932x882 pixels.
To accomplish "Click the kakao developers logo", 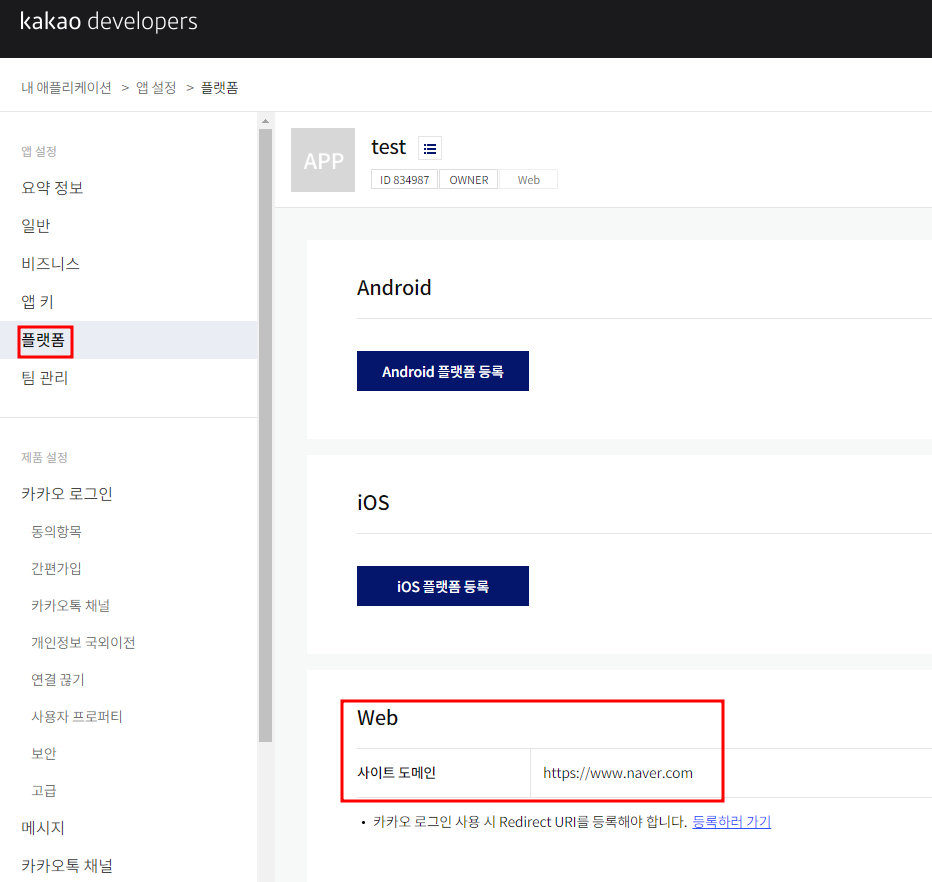I will (x=109, y=21).
